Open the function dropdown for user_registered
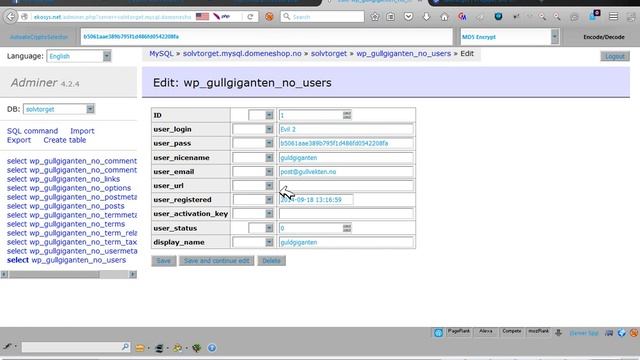Screen dimensions: 640x360 [x=253, y=200]
